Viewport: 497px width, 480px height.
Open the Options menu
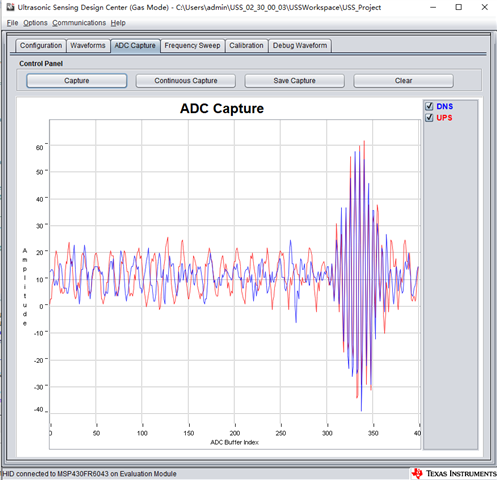(35, 23)
